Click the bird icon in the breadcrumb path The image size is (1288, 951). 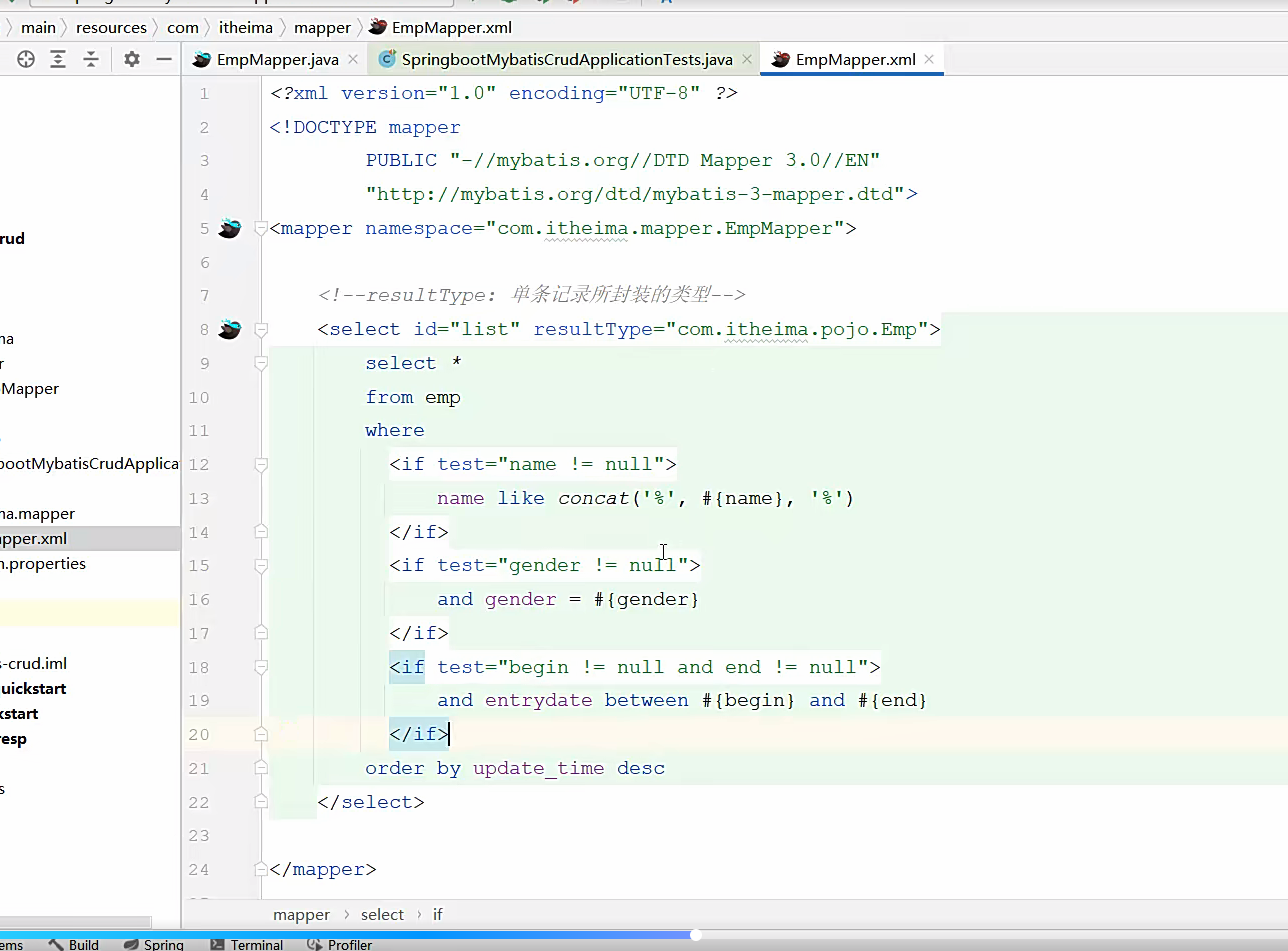pos(377,27)
